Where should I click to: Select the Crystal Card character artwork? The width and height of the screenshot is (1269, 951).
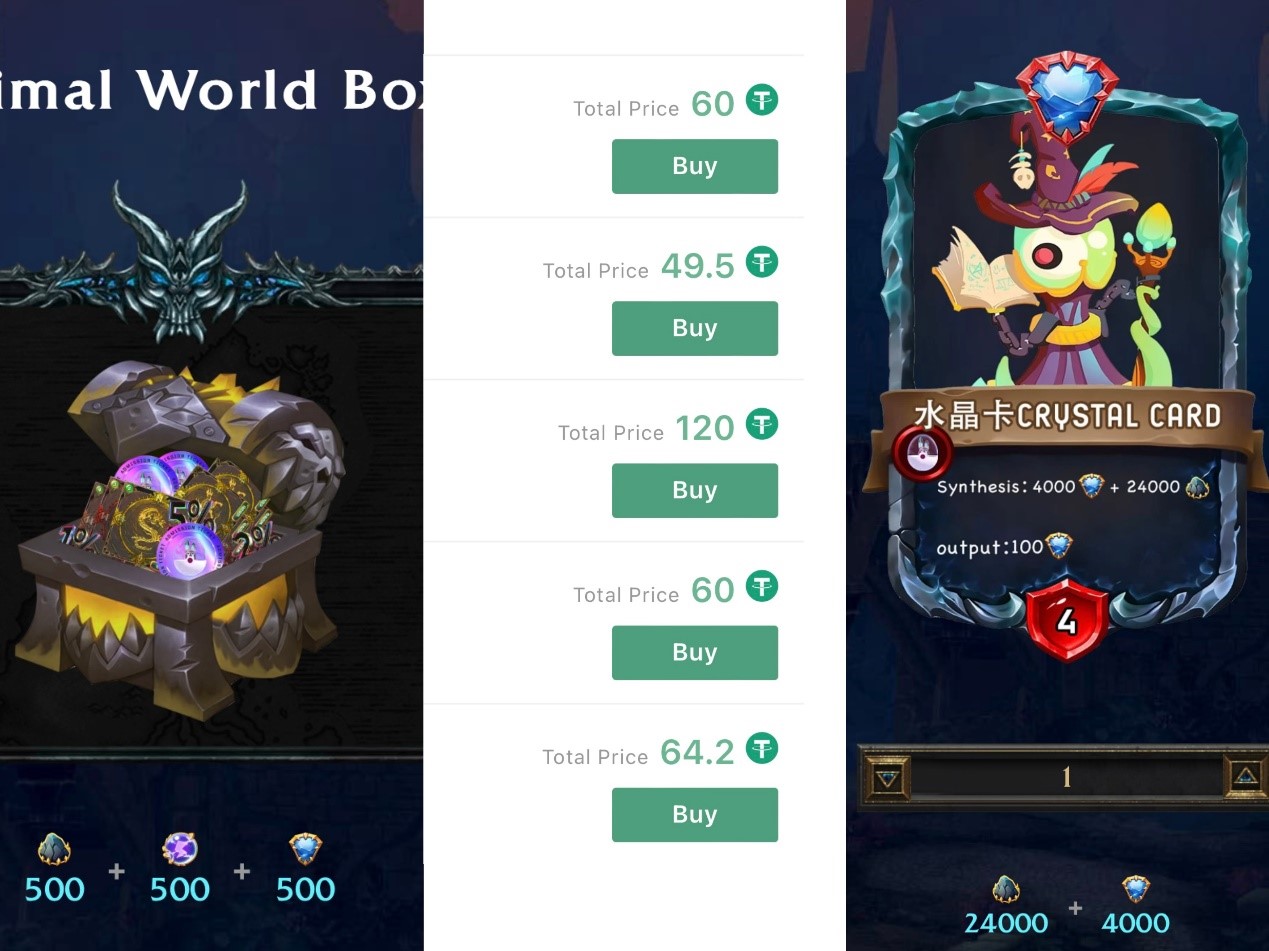pos(1066,260)
